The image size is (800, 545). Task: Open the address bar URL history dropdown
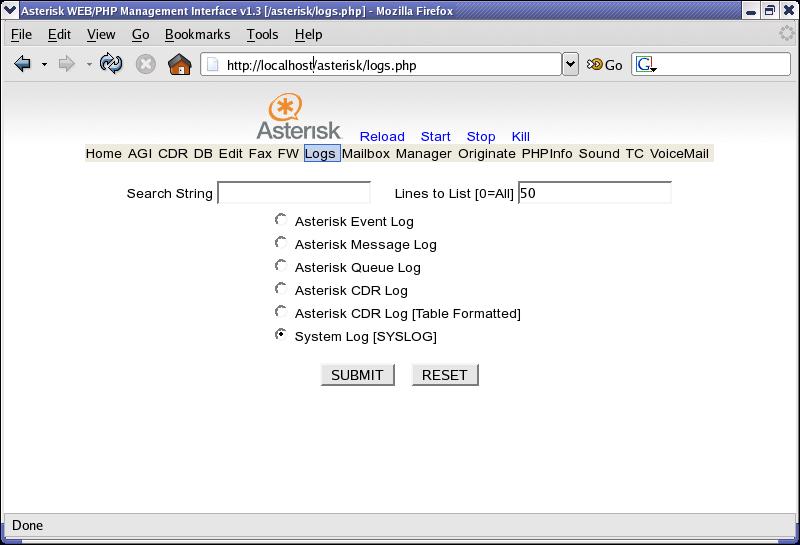click(570, 65)
